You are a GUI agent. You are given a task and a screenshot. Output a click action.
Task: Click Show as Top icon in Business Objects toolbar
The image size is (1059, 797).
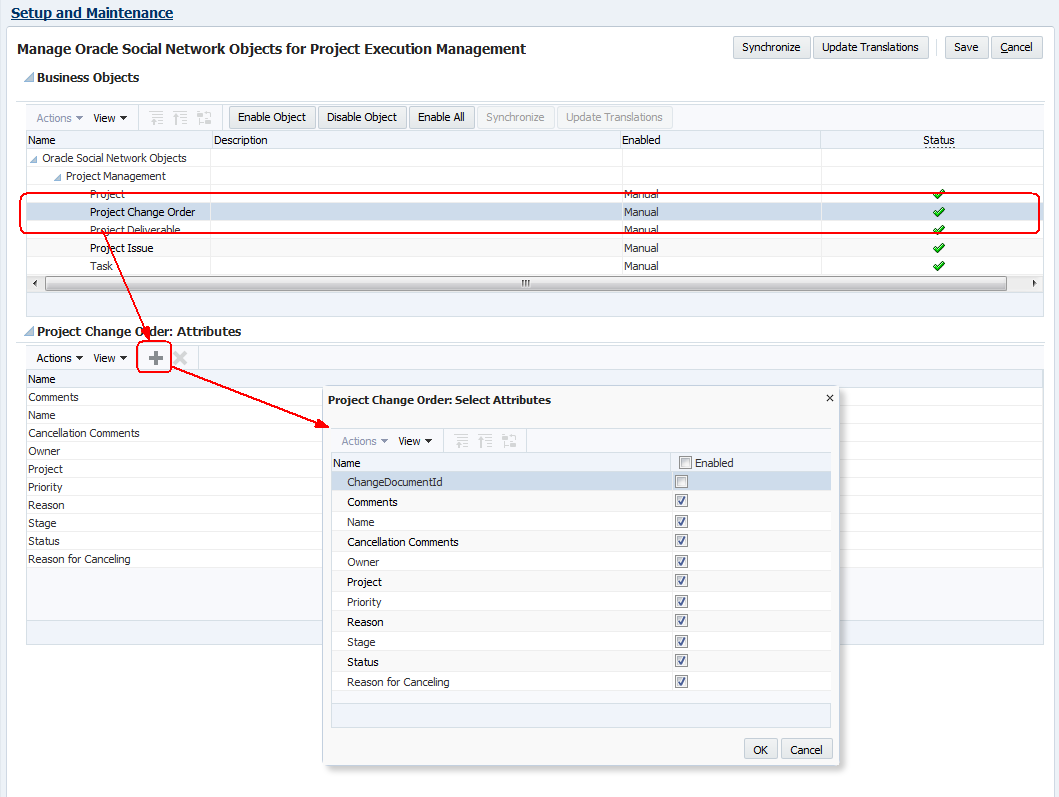click(204, 118)
